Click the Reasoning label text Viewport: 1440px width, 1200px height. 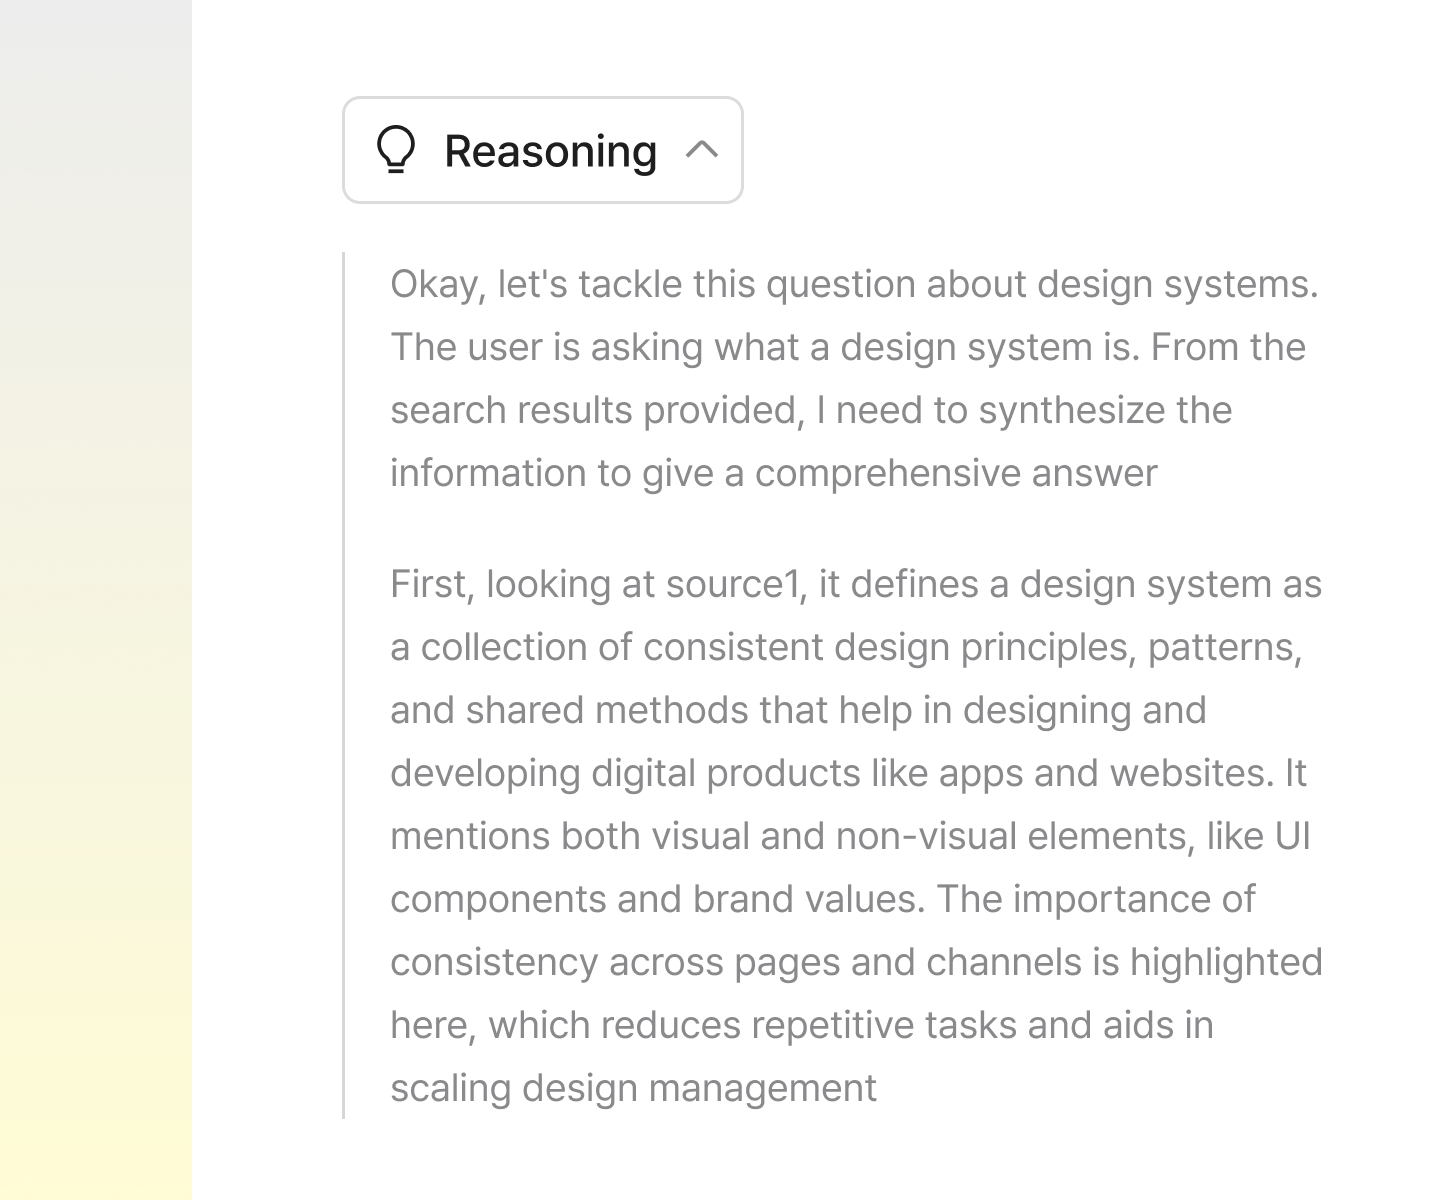[550, 151]
